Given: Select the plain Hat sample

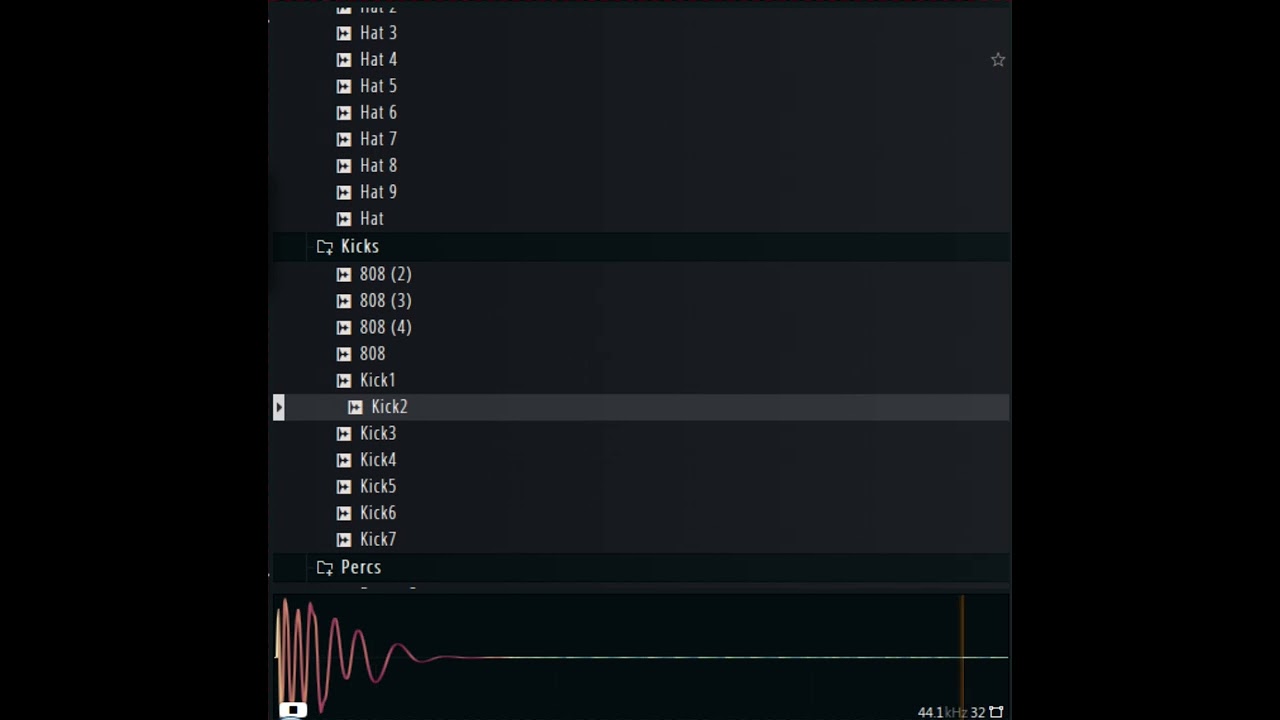Looking at the screenshot, I should 372,219.
